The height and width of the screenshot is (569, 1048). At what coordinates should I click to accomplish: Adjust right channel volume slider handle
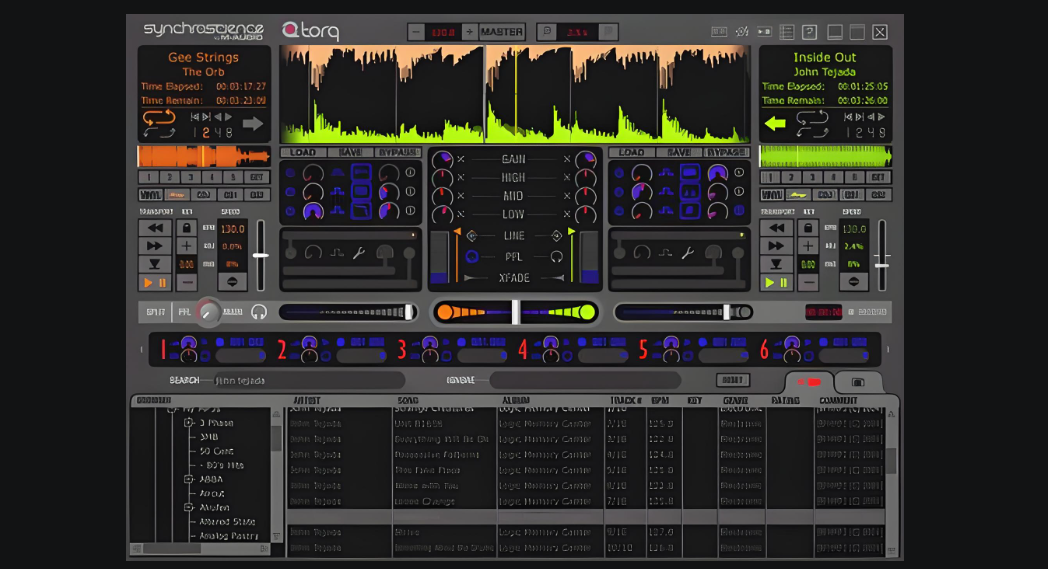(727, 312)
